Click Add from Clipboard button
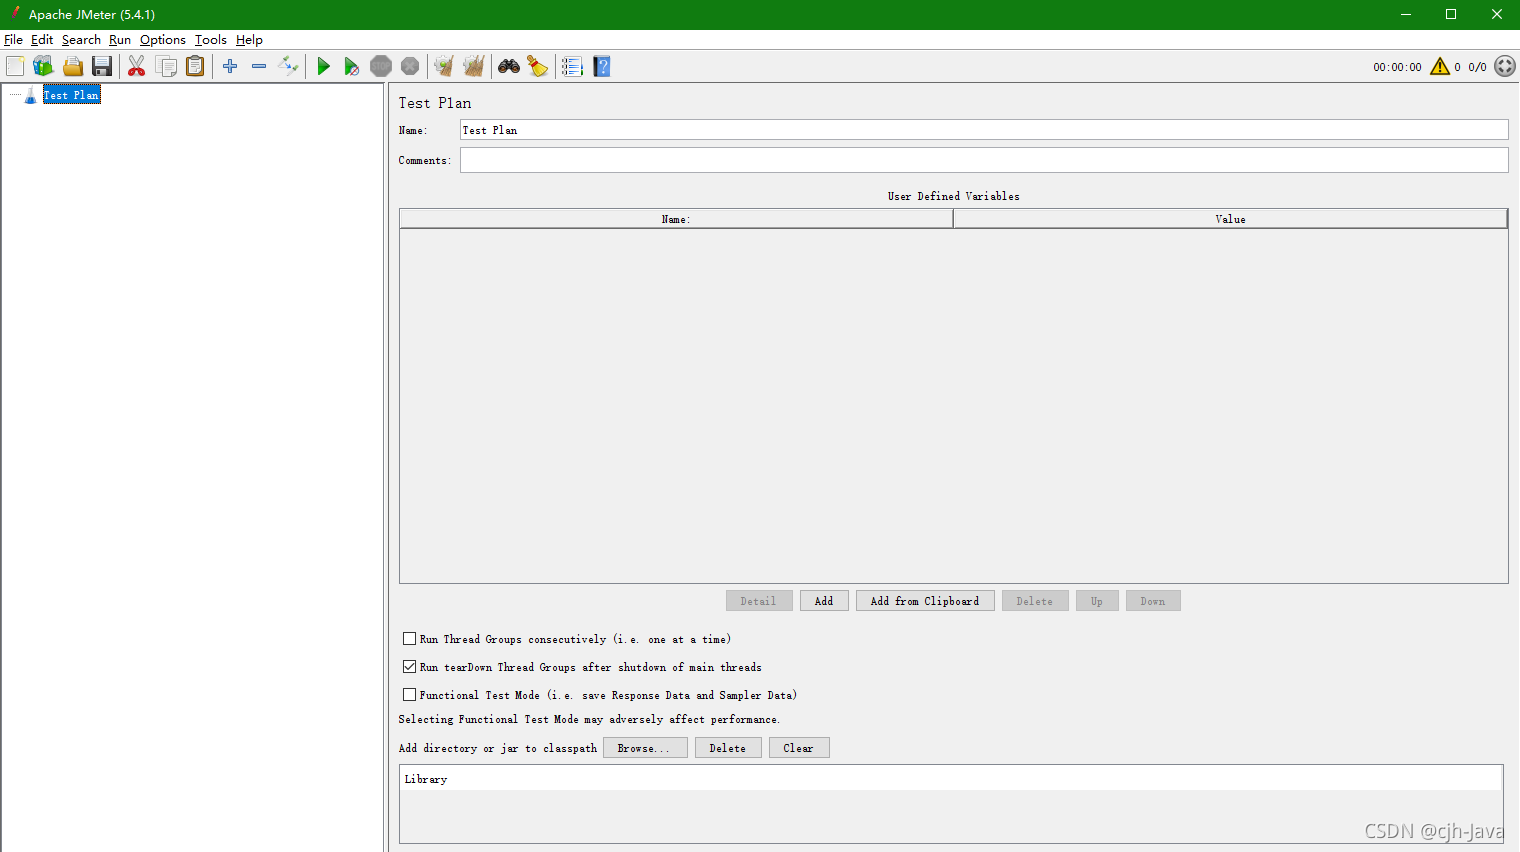The height and width of the screenshot is (852, 1520). coord(925,601)
